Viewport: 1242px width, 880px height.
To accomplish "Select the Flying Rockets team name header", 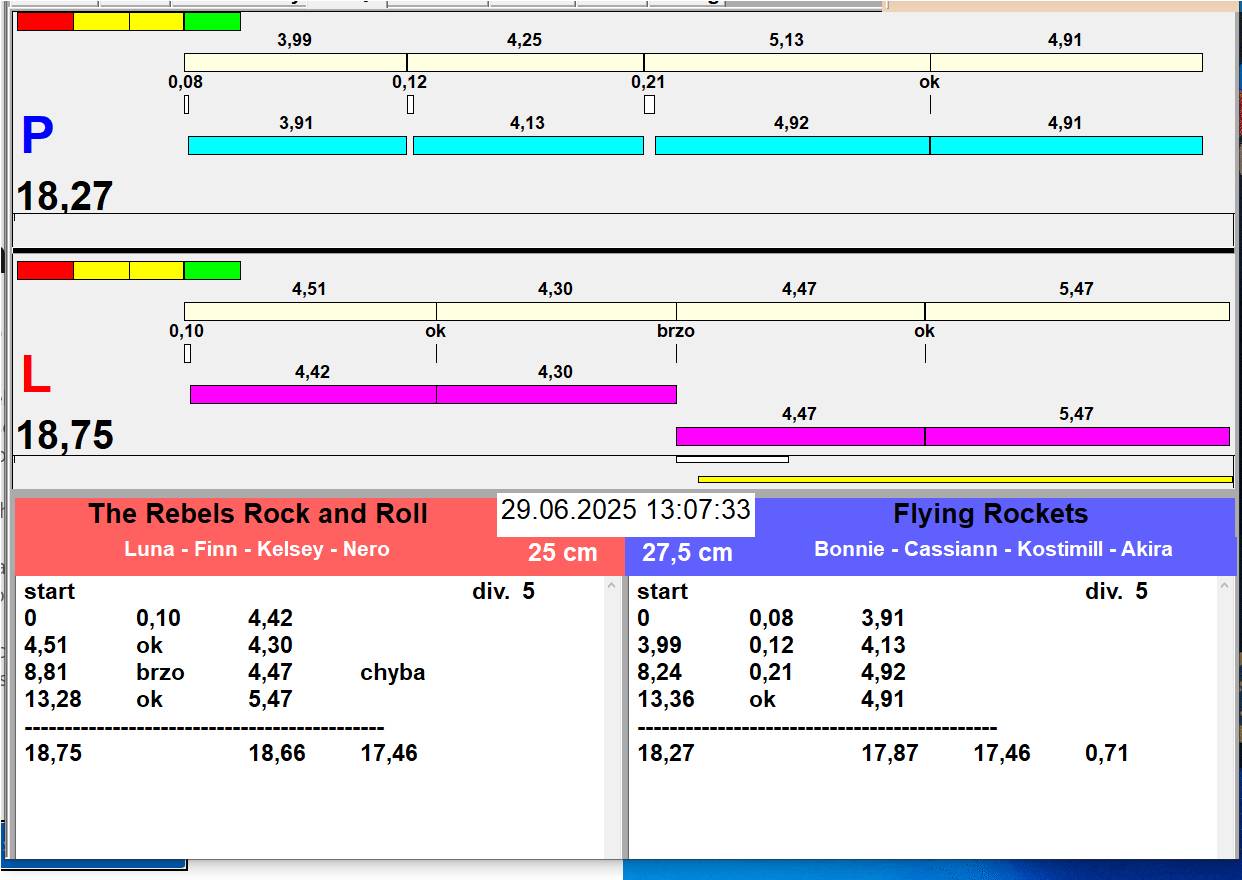I will [990, 514].
